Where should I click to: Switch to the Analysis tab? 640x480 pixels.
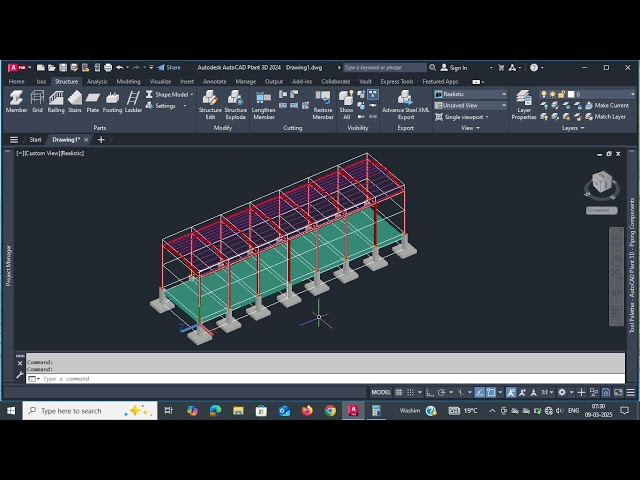coord(97,82)
